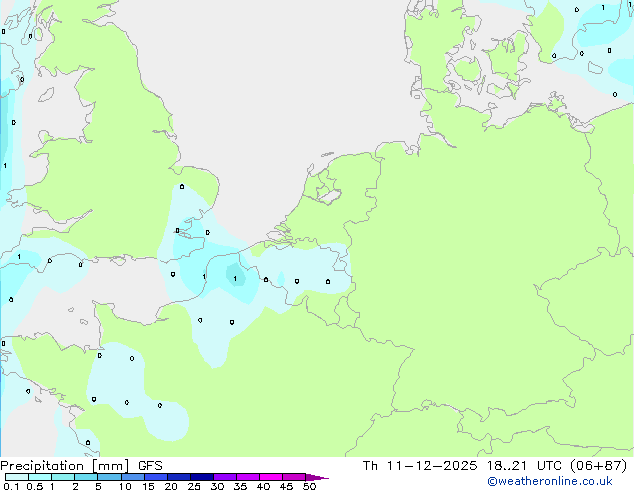634x490 pixels.
Task: Click the weatheronline.co.uk watermark link
Action: point(550,481)
